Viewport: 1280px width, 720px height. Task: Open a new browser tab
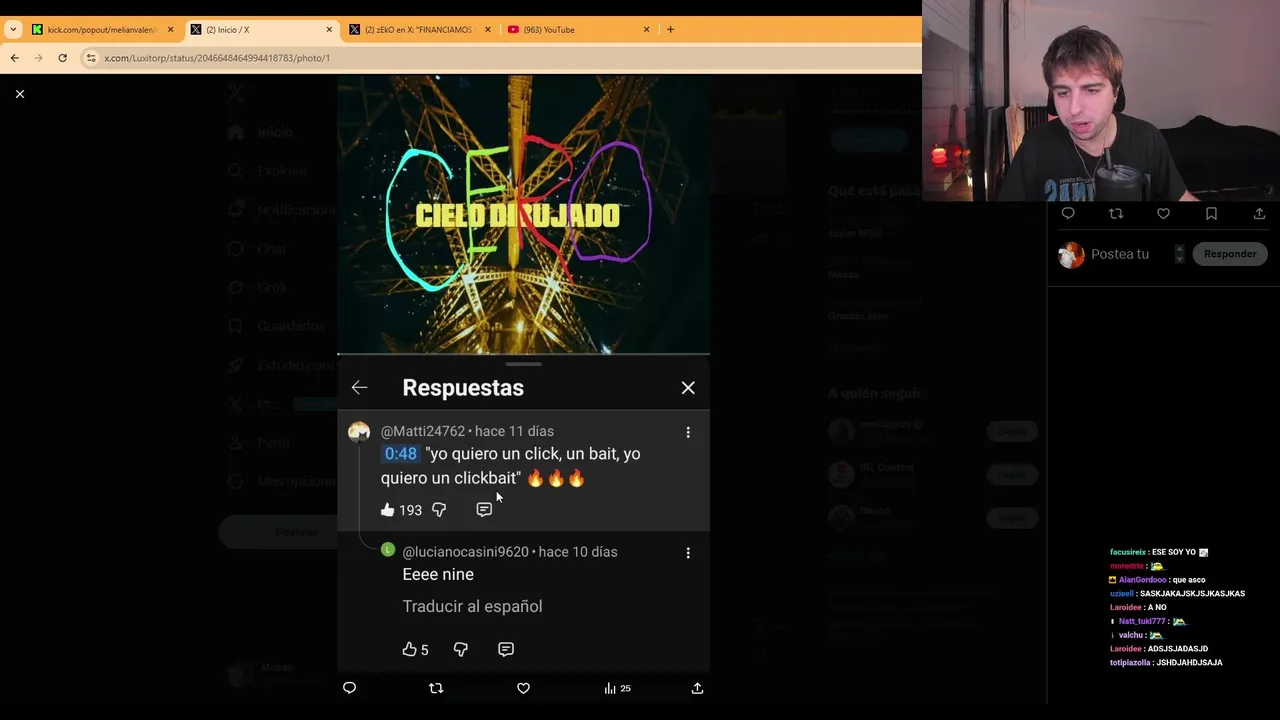(x=670, y=30)
